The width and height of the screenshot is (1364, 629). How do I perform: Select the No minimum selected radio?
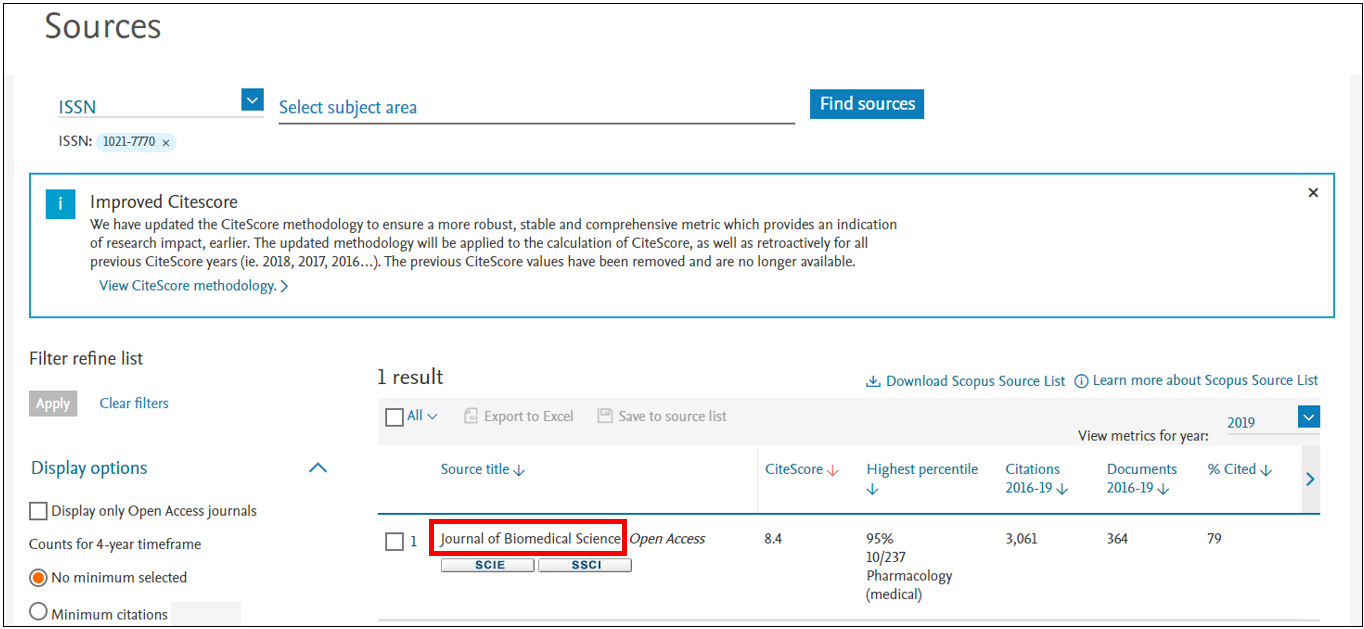[x=38, y=578]
